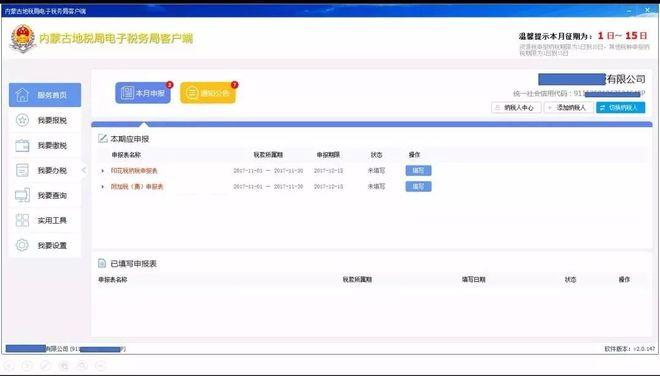Close the tax client window
The image size is (660, 376).
(x=647, y=11)
